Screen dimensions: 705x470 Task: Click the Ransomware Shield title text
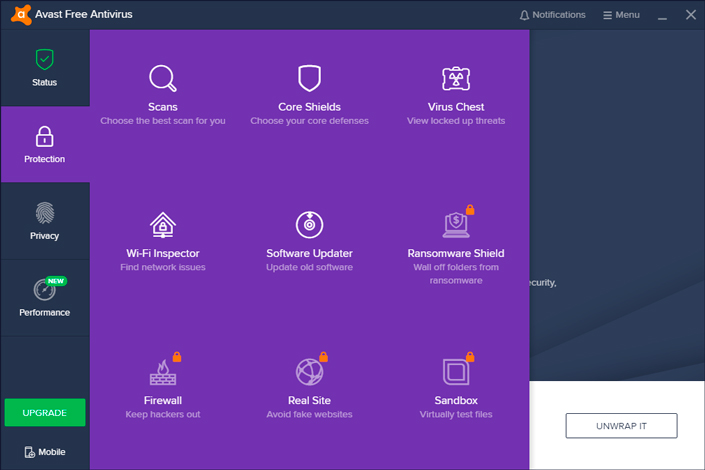coord(456,253)
